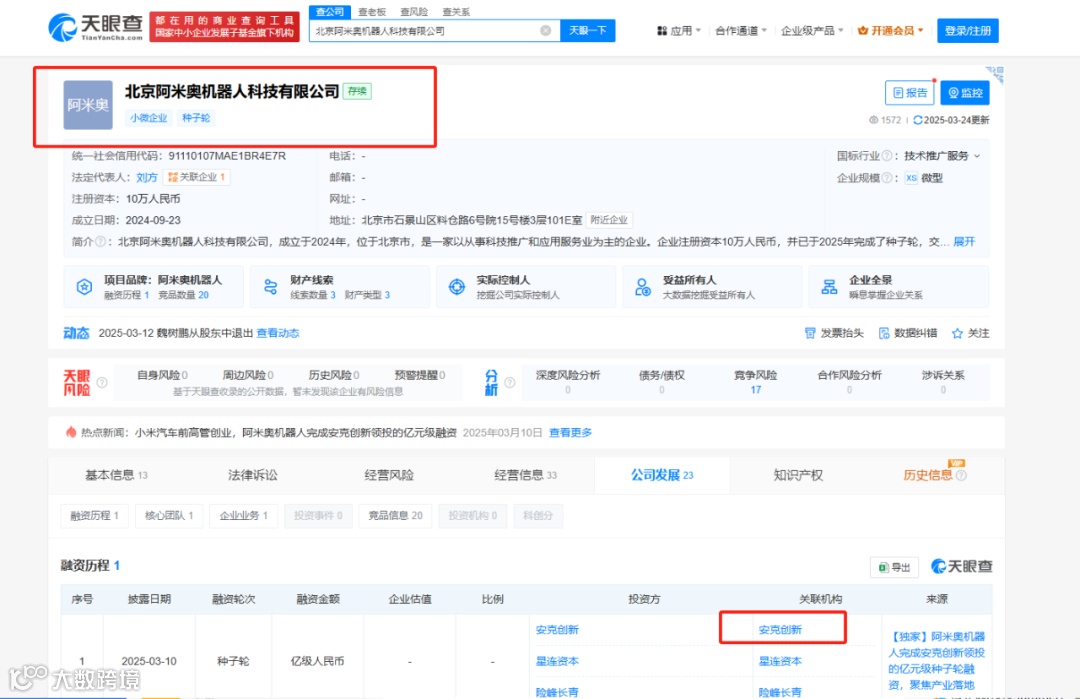The height and width of the screenshot is (699, 1080).
Task: Open the 受益所有人 person icon
Action: coord(643,286)
